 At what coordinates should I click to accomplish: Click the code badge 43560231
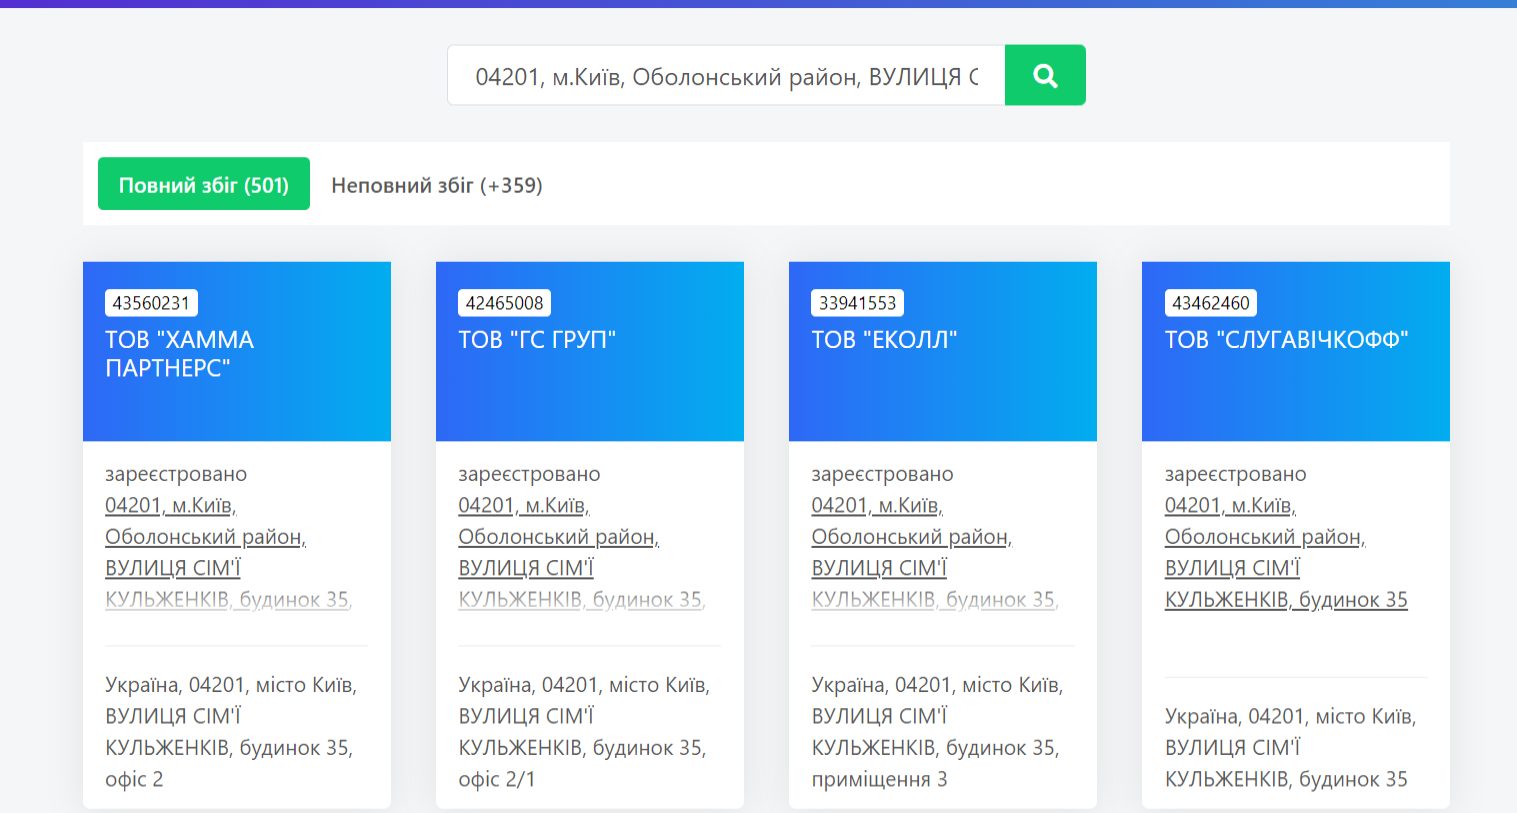pyautogui.click(x=151, y=303)
